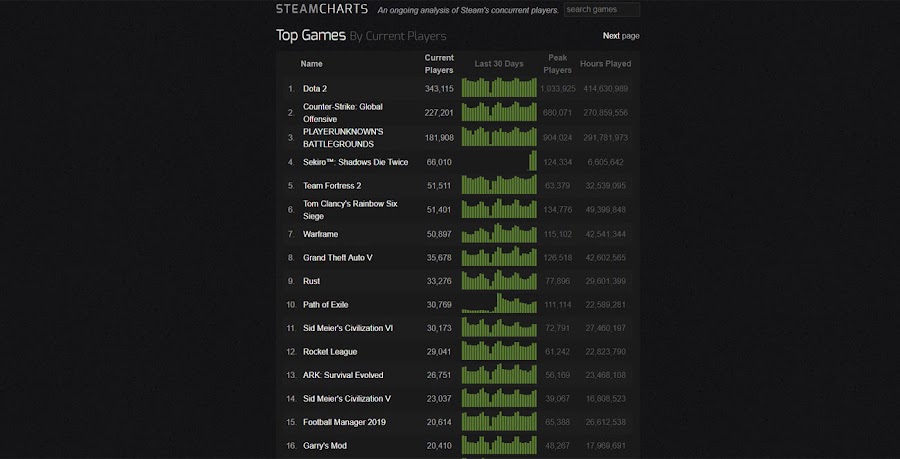This screenshot has width=900, height=459.
Task: Select Path of Exile value 30,769
Action: [439, 305]
